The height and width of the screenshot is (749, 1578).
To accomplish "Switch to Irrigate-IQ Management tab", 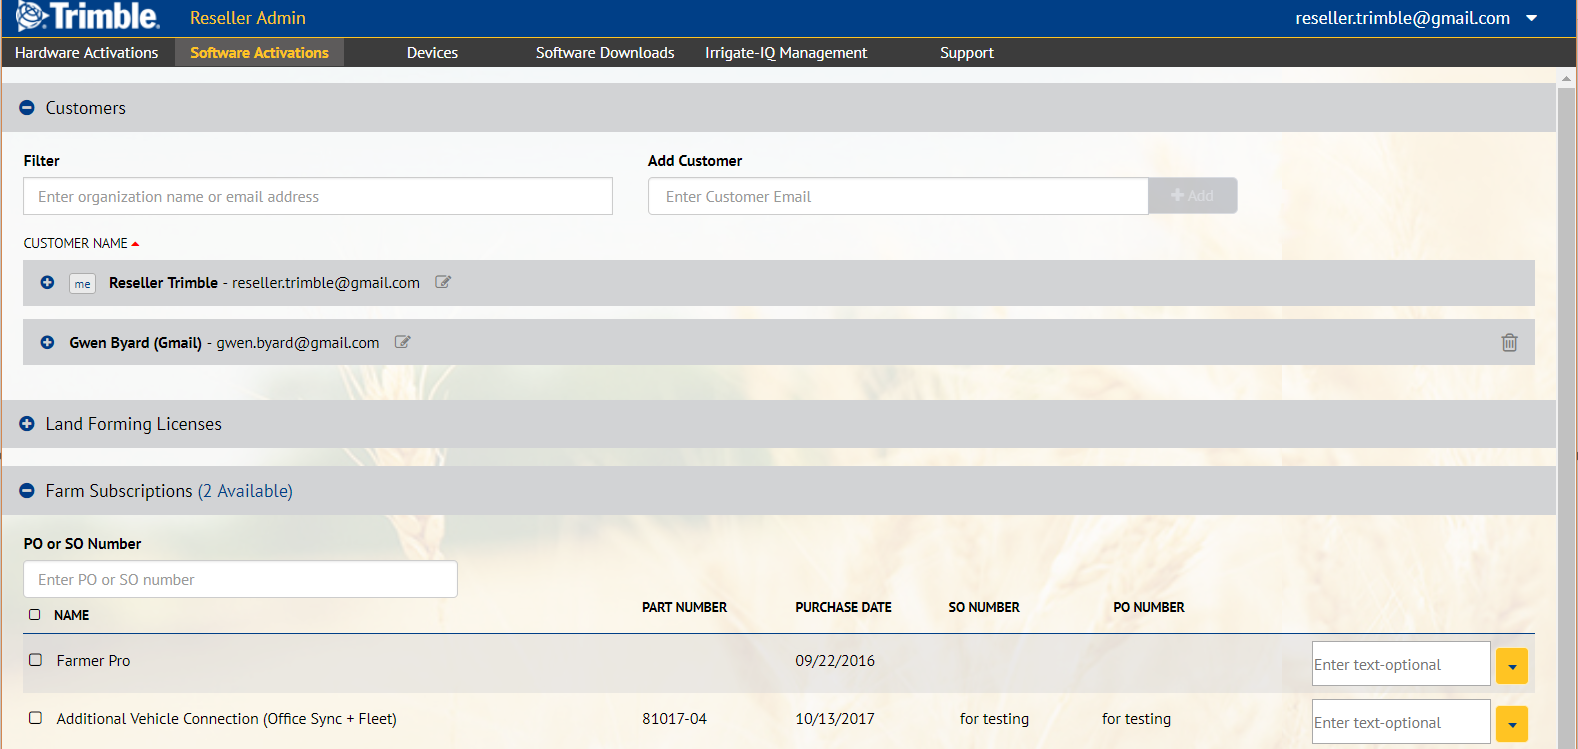I will point(786,53).
